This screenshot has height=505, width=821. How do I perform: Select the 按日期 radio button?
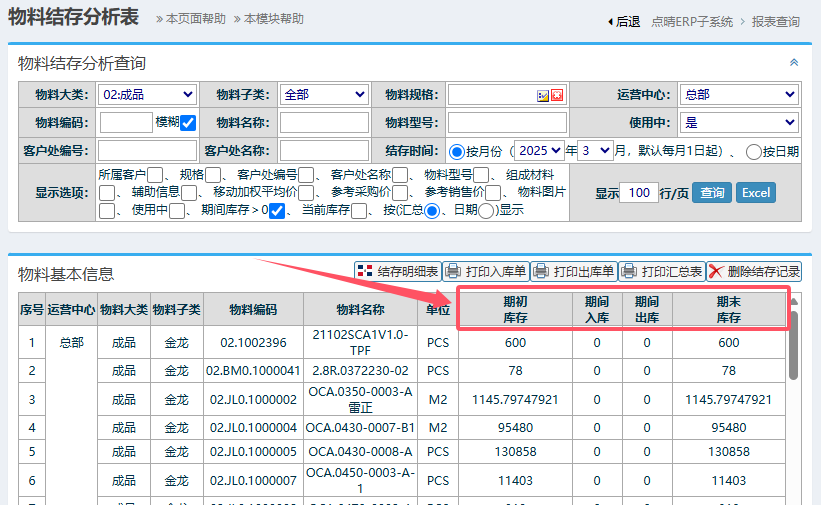[754, 152]
